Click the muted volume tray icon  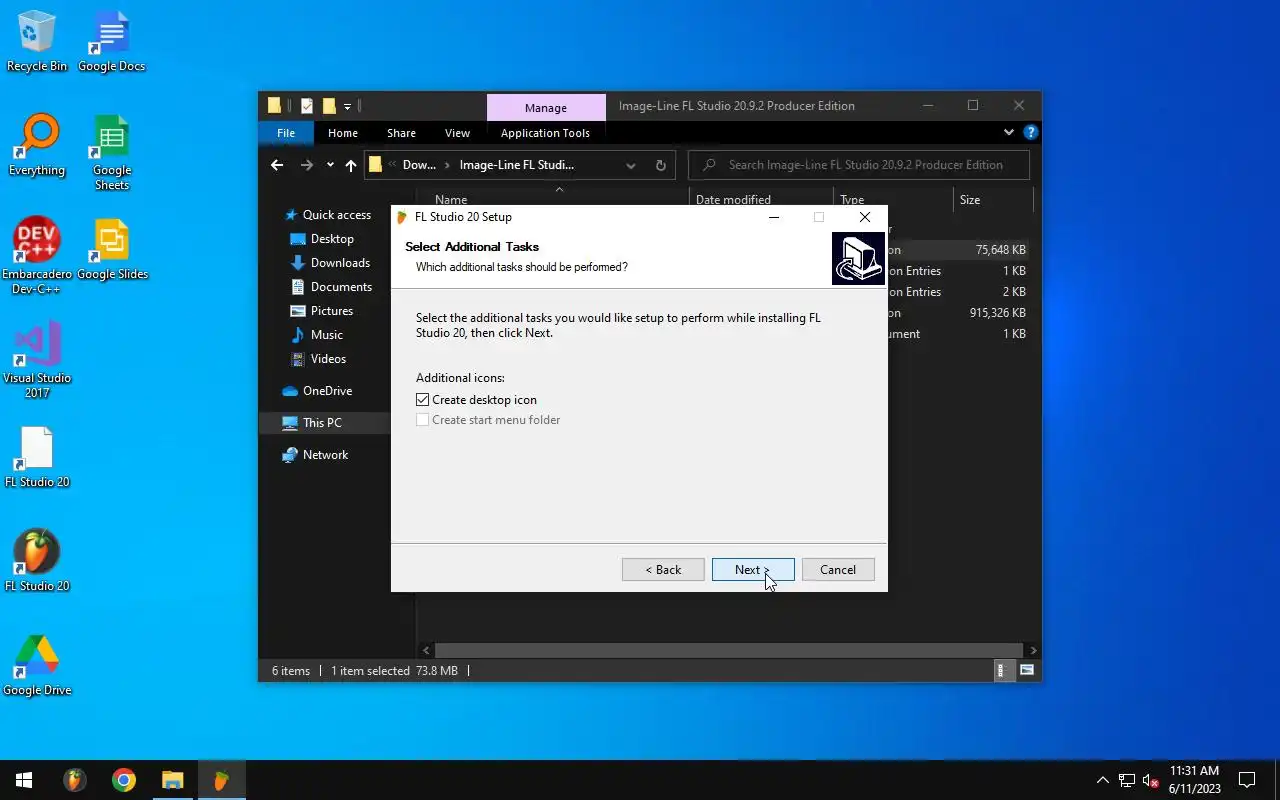pyautogui.click(x=1151, y=780)
